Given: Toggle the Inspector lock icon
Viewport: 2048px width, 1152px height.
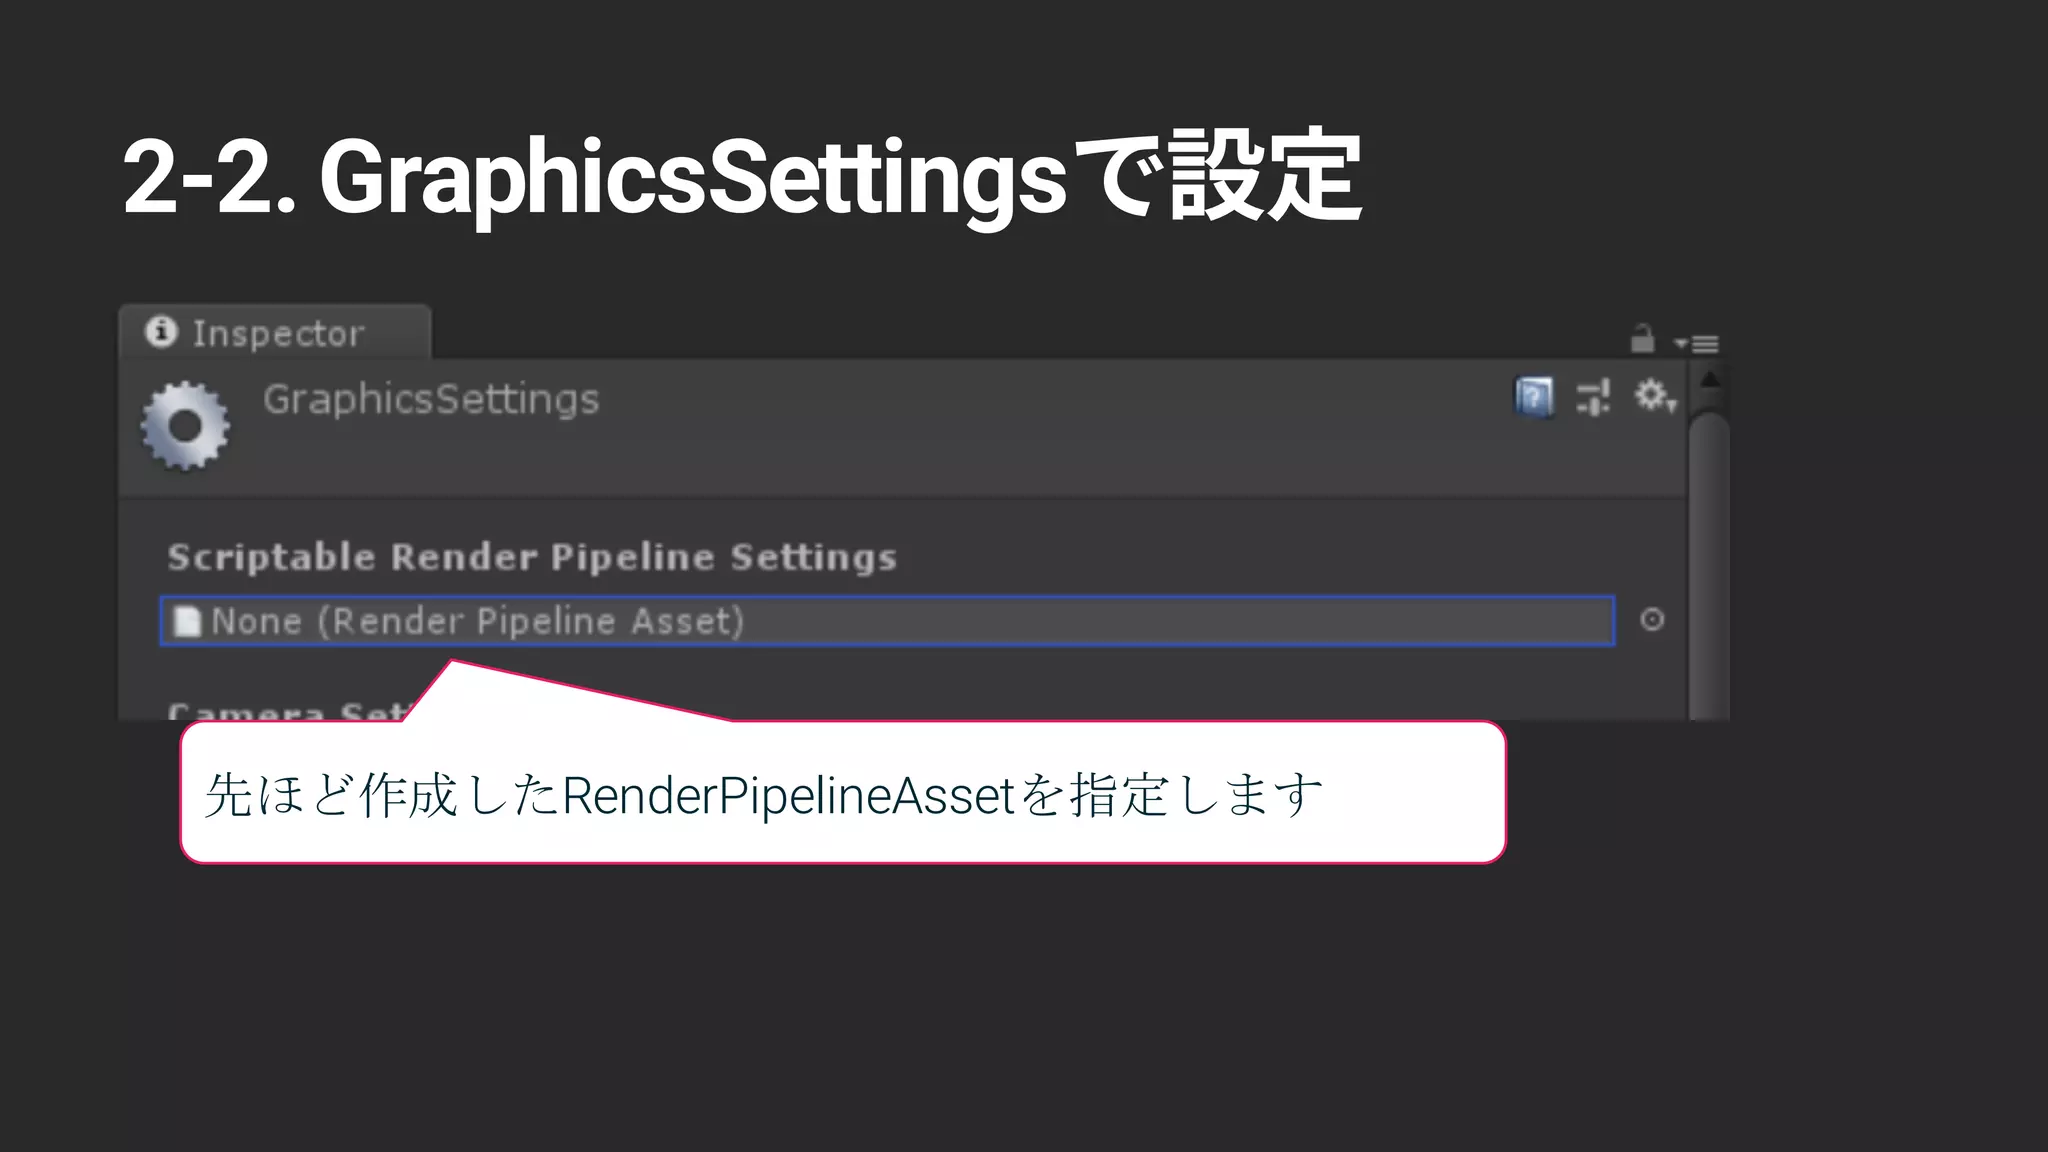Looking at the screenshot, I should [1642, 339].
